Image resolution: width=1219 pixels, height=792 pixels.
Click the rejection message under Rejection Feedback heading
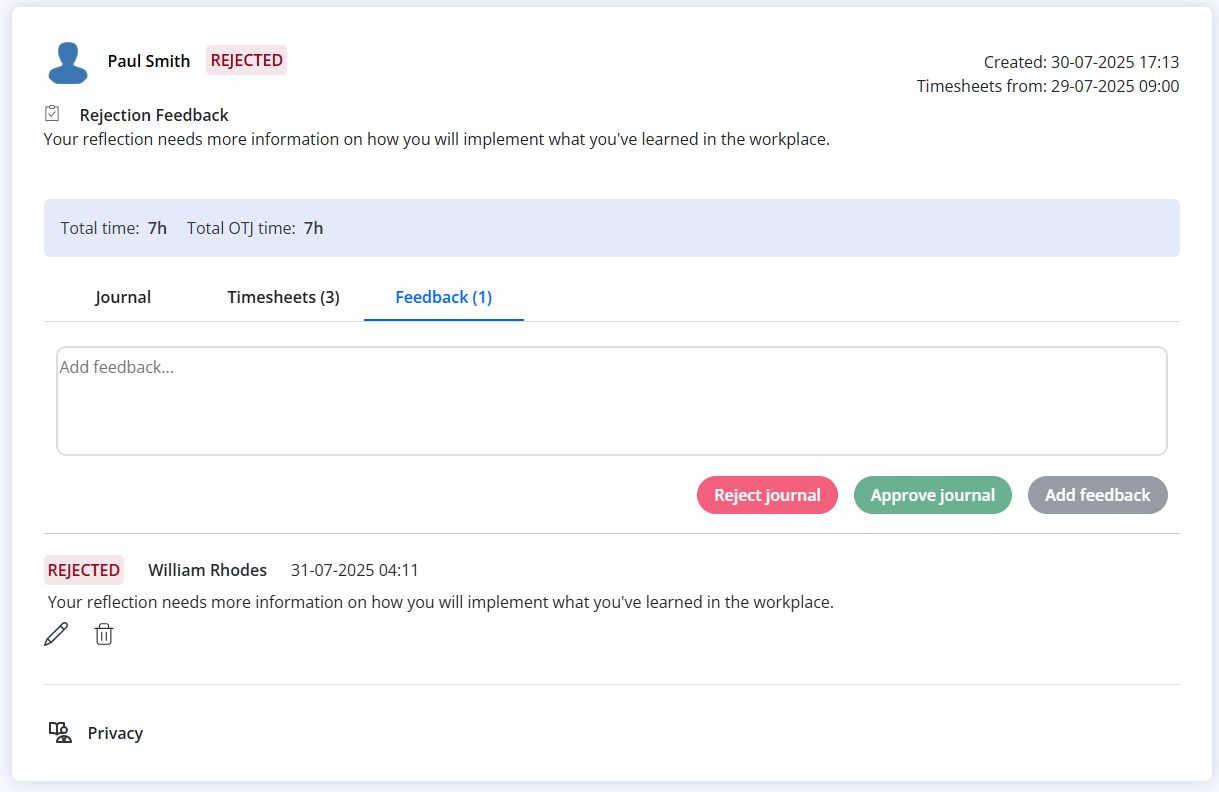point(437,139)
